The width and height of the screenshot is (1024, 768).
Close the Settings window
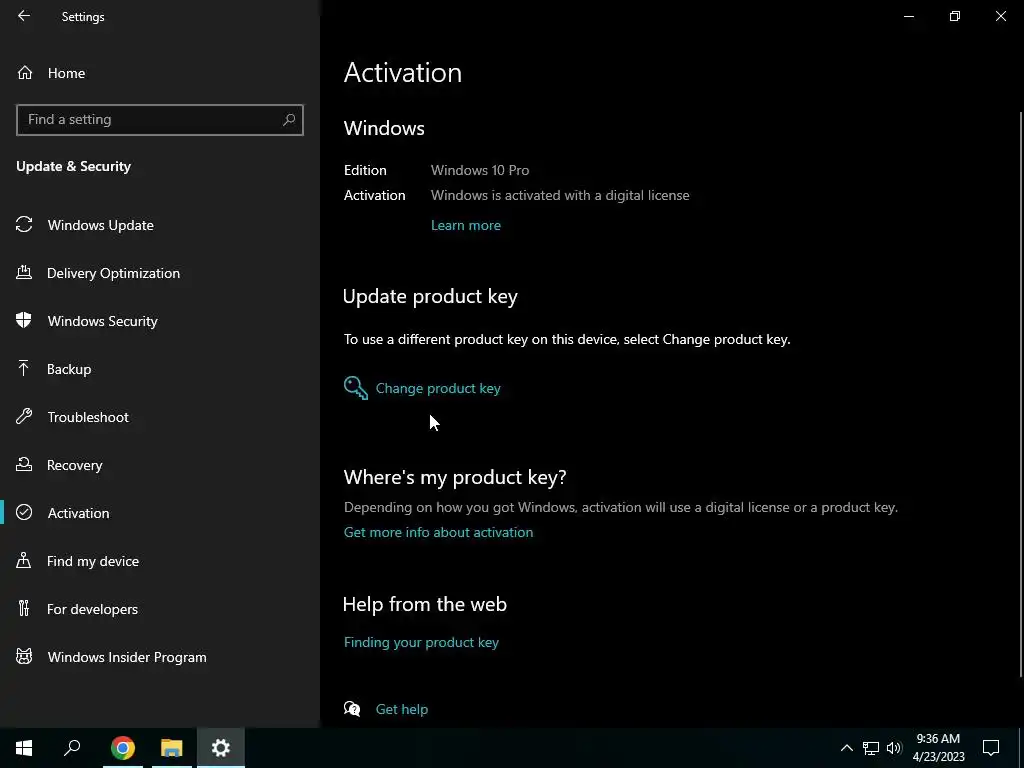coord(1000,16)
